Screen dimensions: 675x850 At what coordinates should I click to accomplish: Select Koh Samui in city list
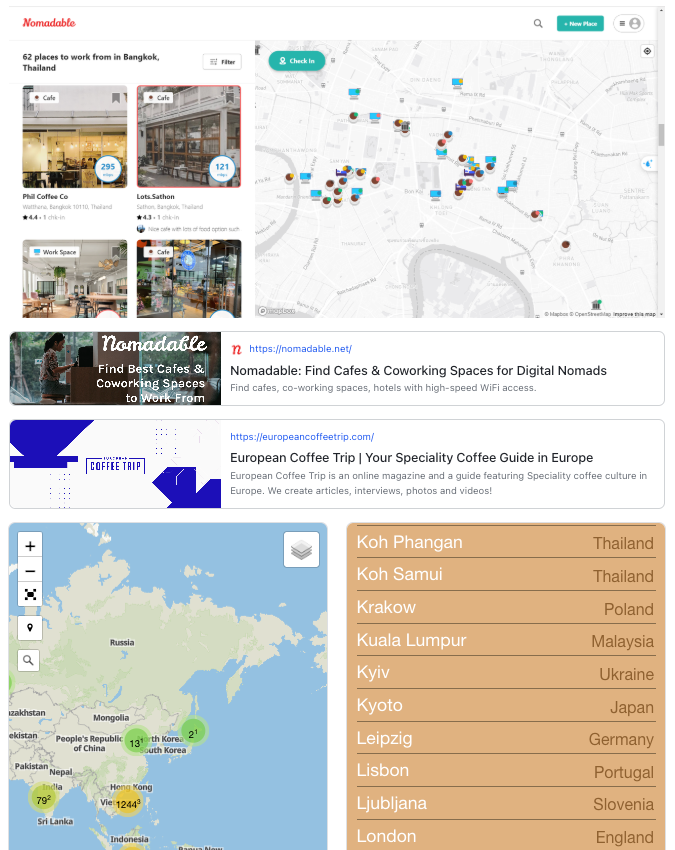point(505,575)
